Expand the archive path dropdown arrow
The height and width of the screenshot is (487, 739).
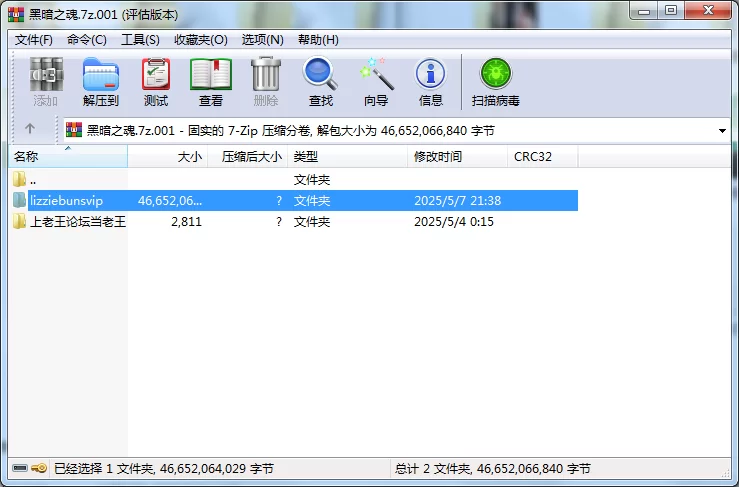(x=722, y=131)
